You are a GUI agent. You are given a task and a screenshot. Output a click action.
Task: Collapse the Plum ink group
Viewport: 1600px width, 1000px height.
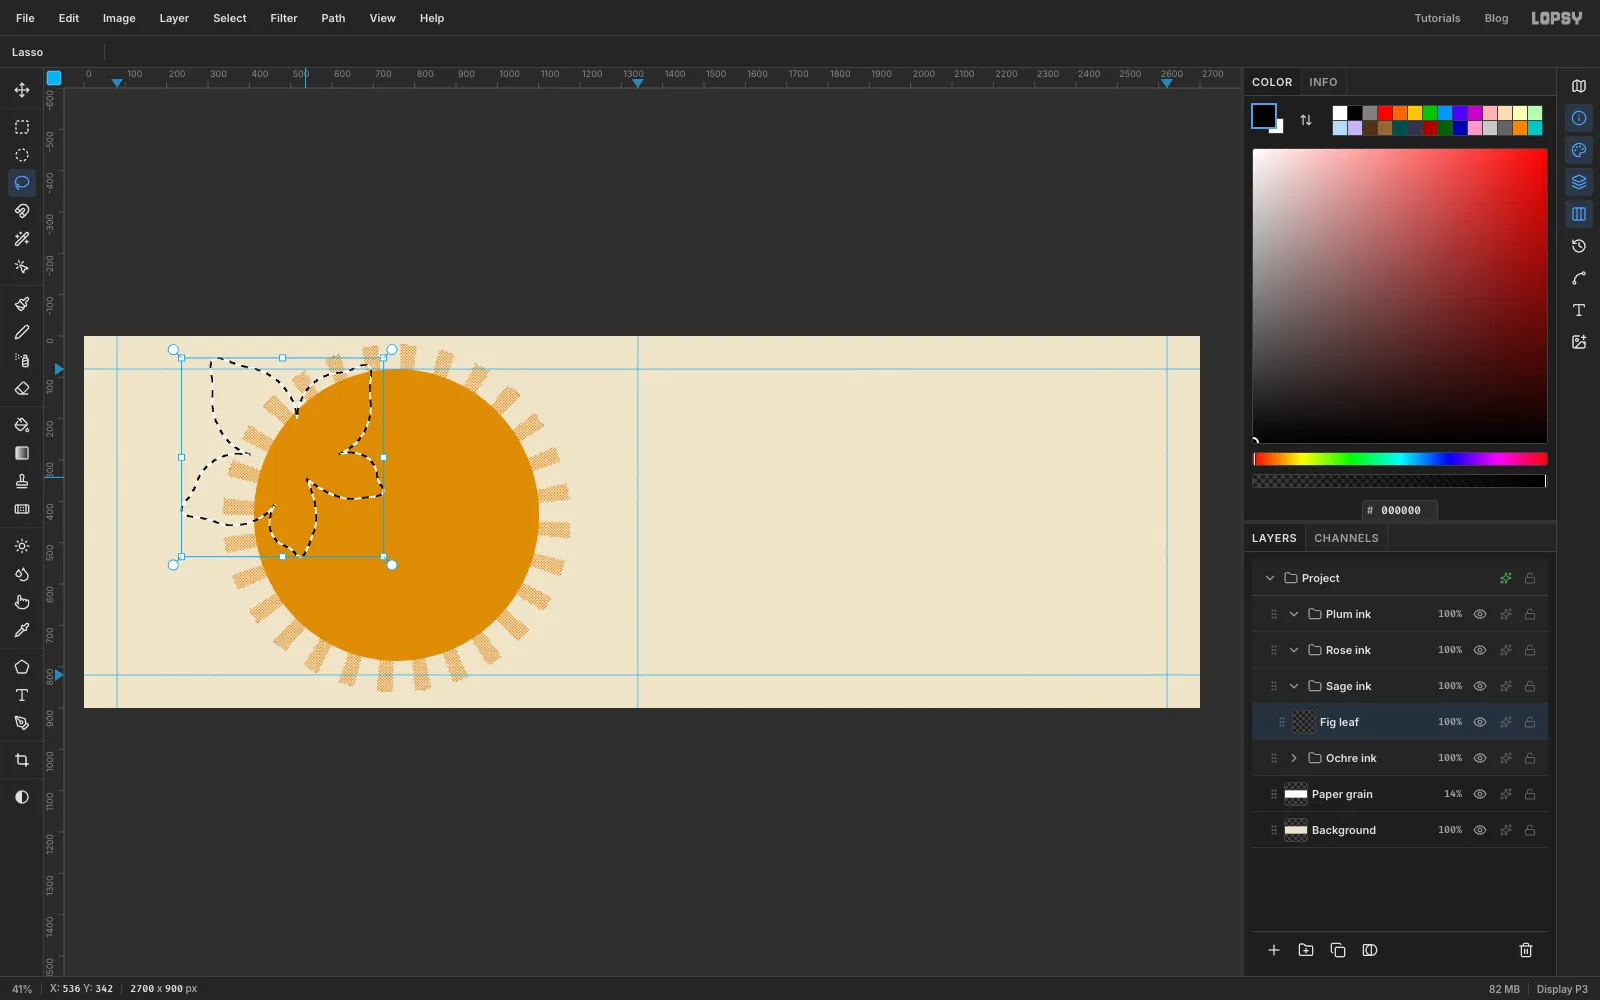1294,614
